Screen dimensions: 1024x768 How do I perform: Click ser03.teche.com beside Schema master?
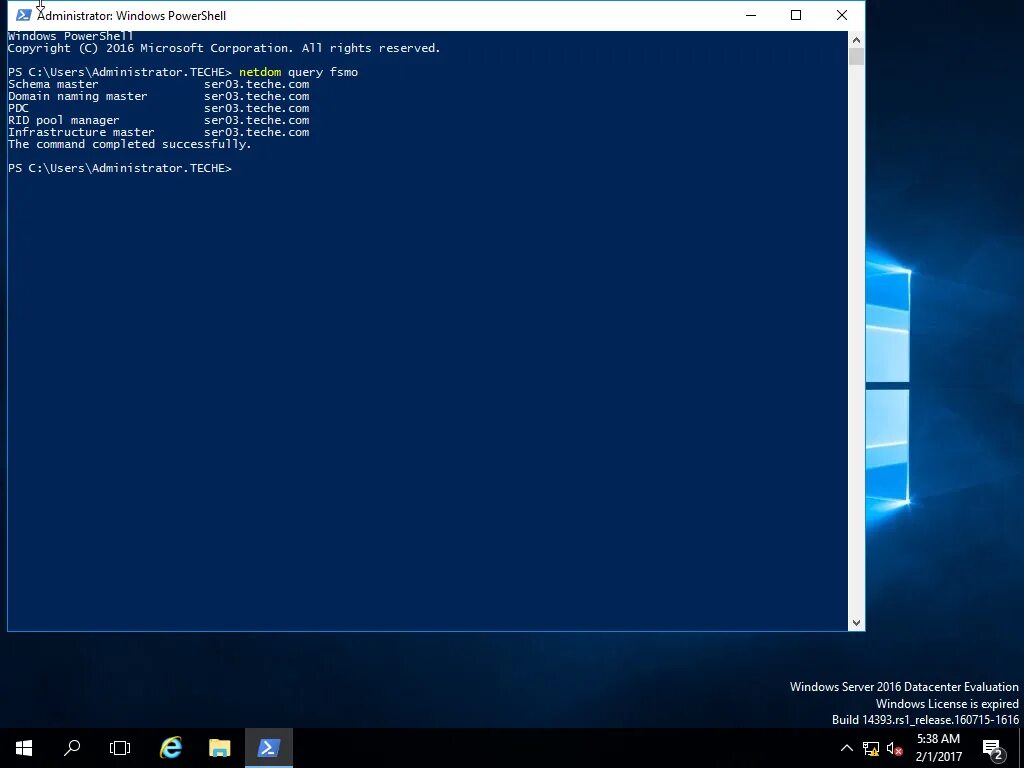257,84
